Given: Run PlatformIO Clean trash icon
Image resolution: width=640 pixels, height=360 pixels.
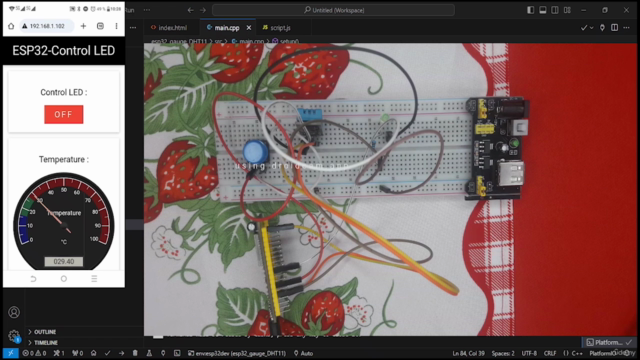Looking at the screenshot, I should [x=135, y=353].
